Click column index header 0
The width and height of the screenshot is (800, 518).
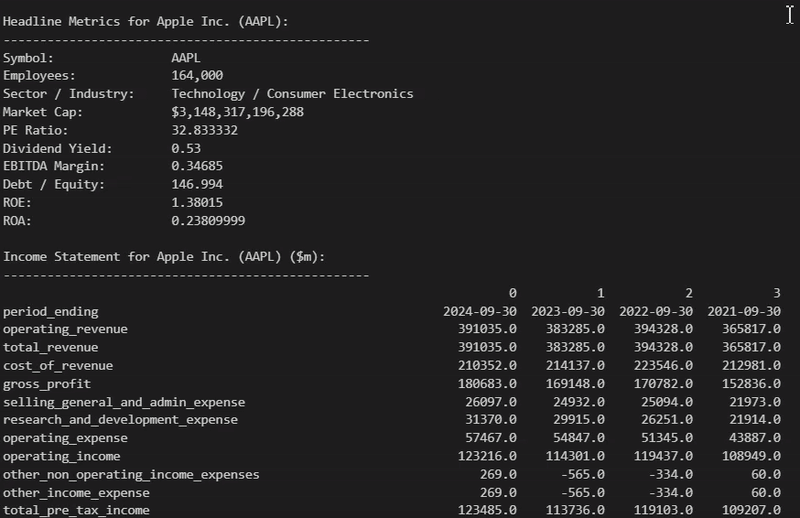tap(513, 293)
